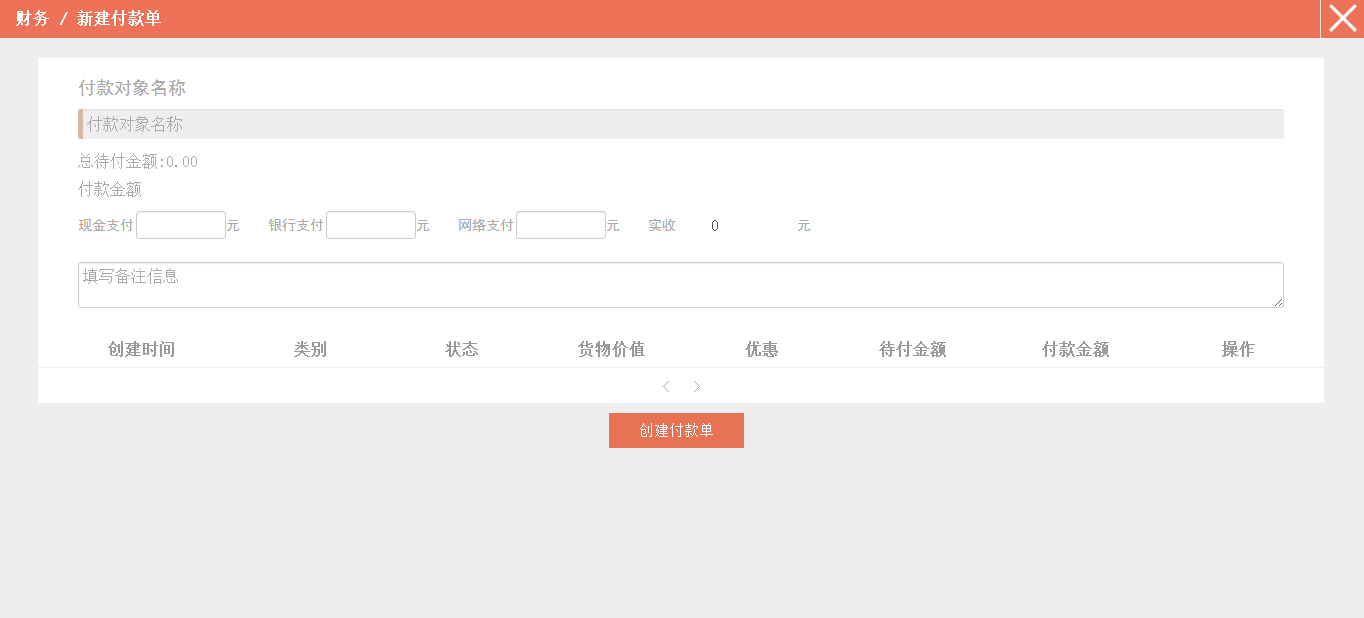This screenshot has width=1364, height=618.
Task: Open the 财务 breadcrumb link
Action: point(32,18)
